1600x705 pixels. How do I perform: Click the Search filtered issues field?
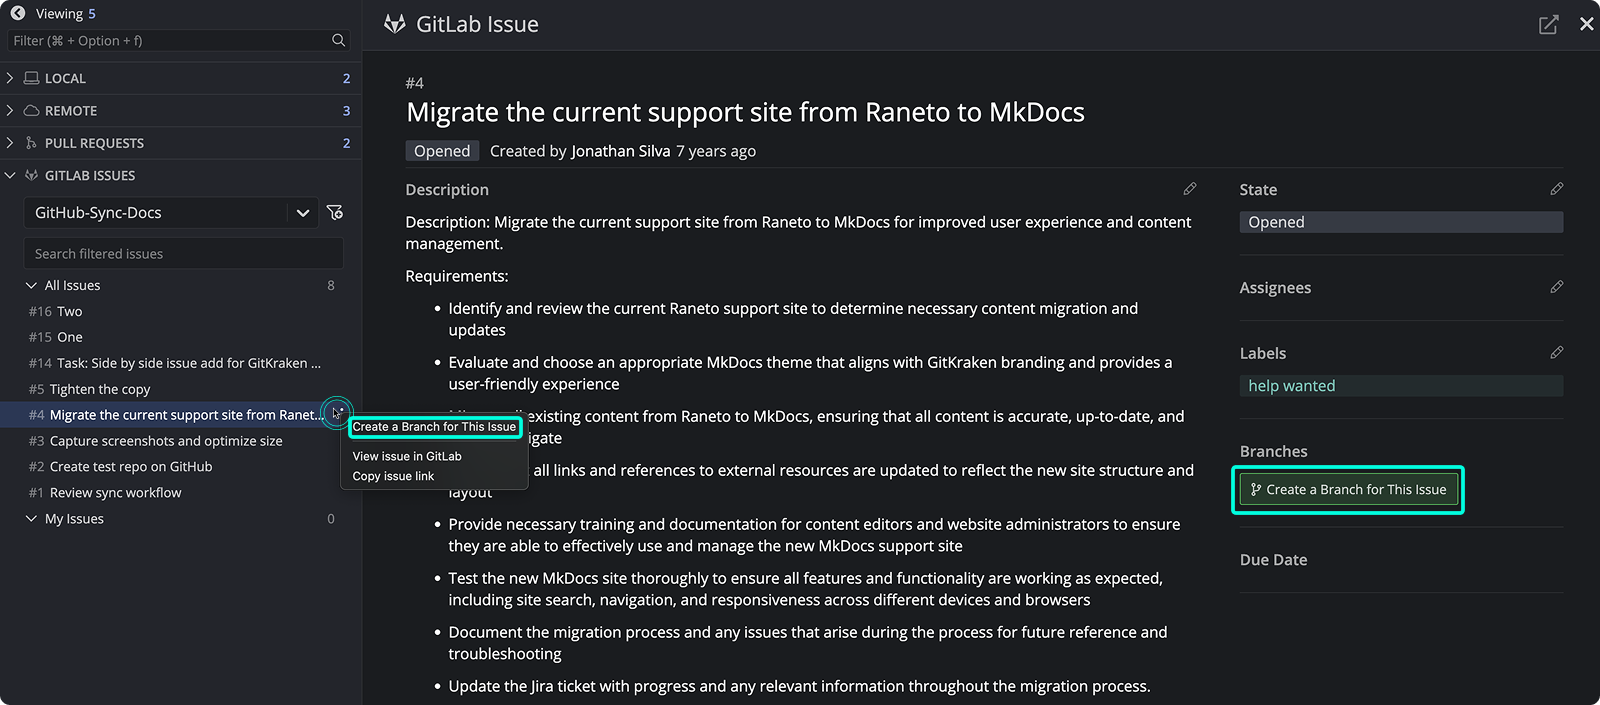pos(183,254)
